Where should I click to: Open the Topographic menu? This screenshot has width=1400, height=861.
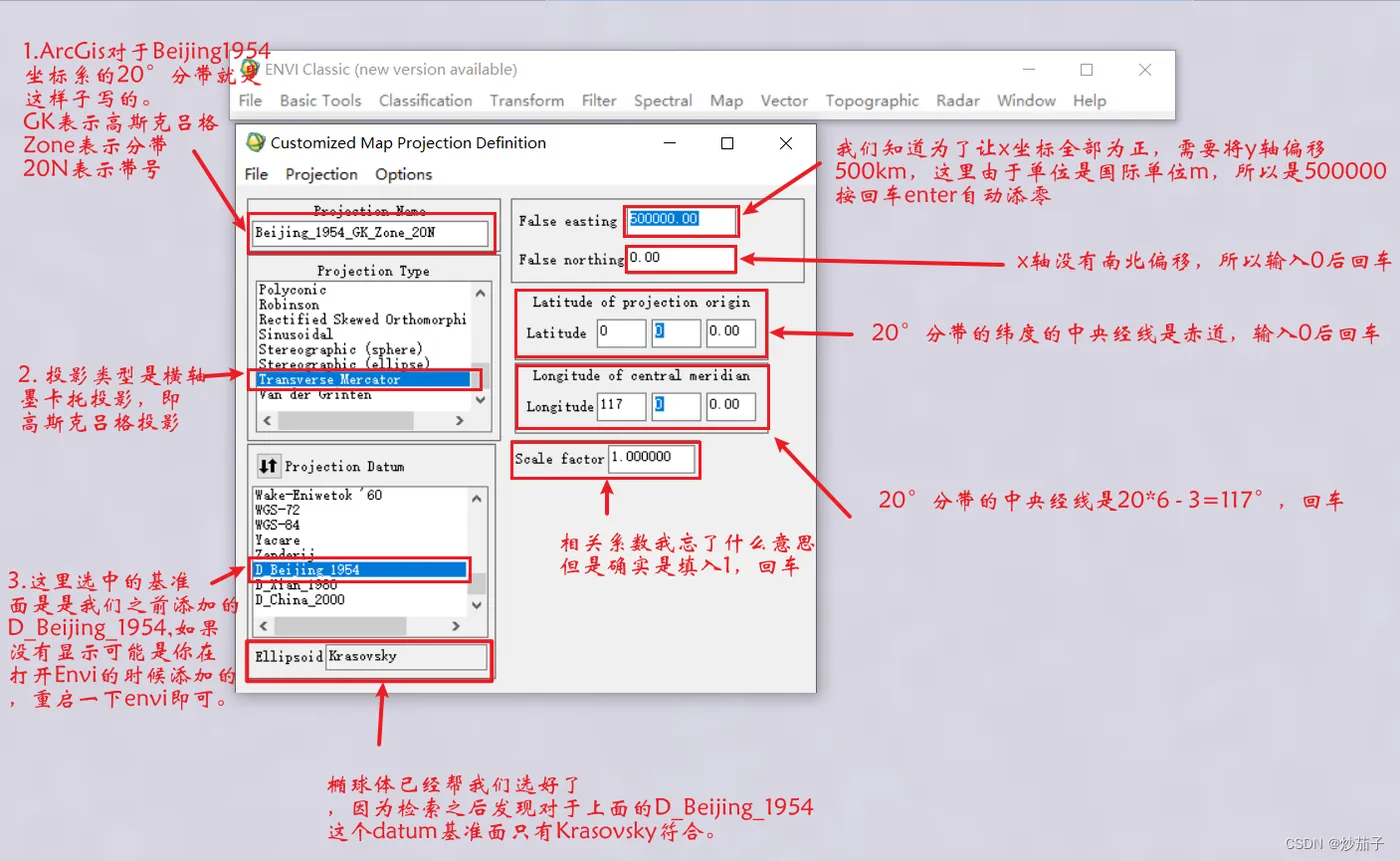pos(872,100)
